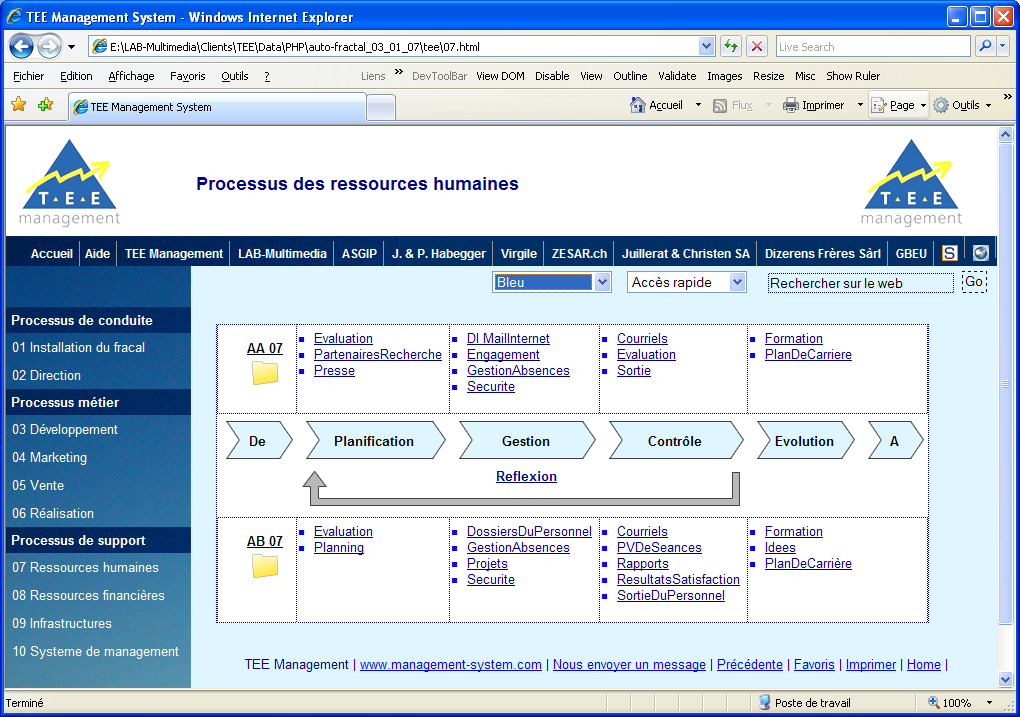Click the Flux RSS feed icon
The image size is (1020, 717).
719,105
